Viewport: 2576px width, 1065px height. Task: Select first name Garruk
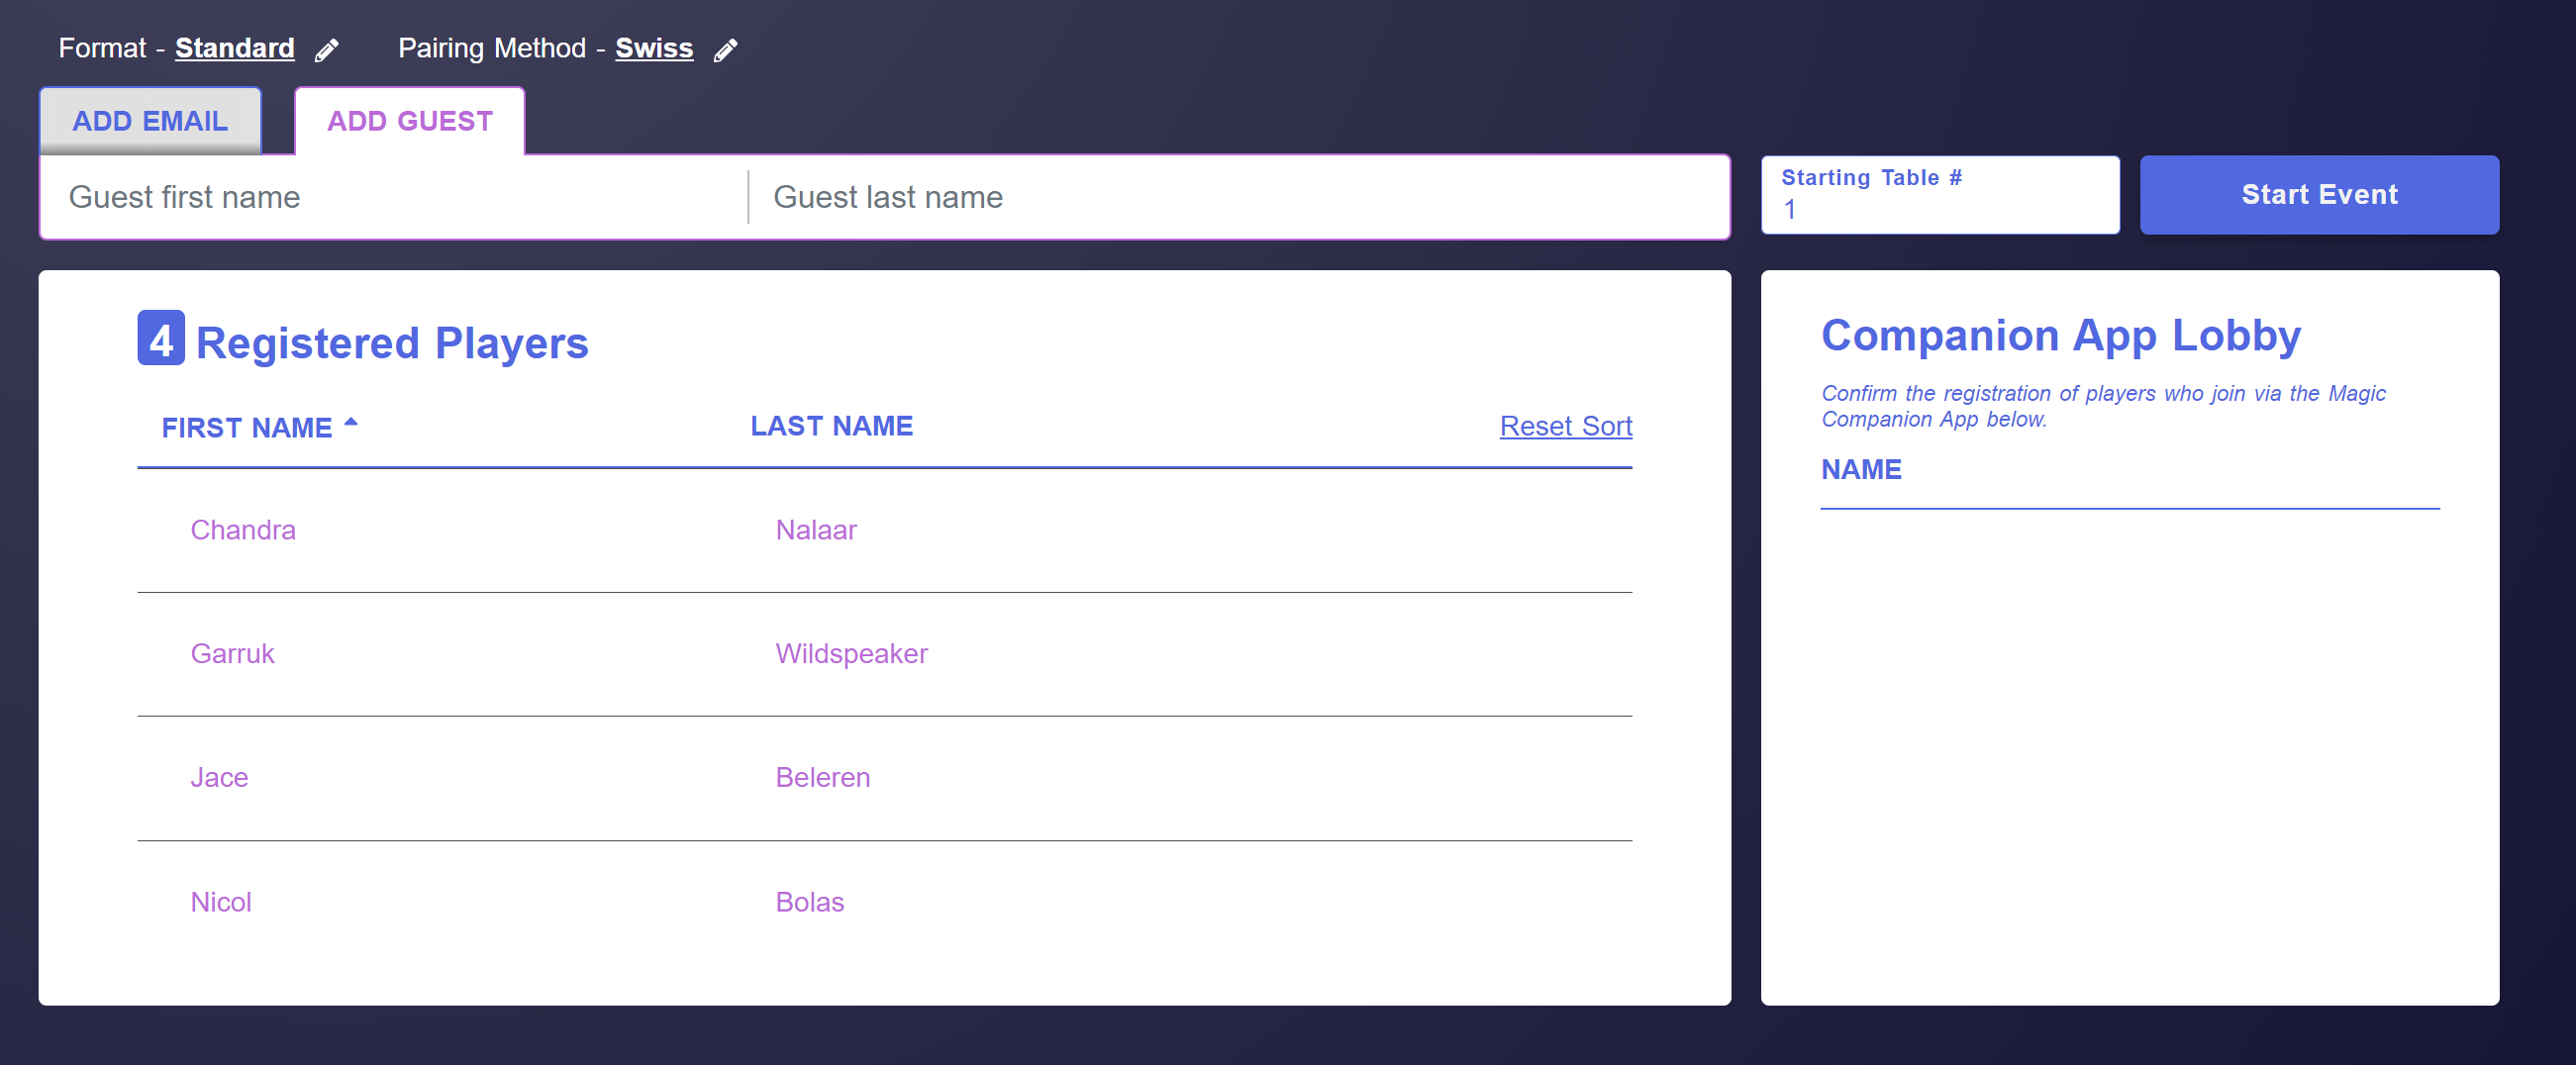pos(232,654)
